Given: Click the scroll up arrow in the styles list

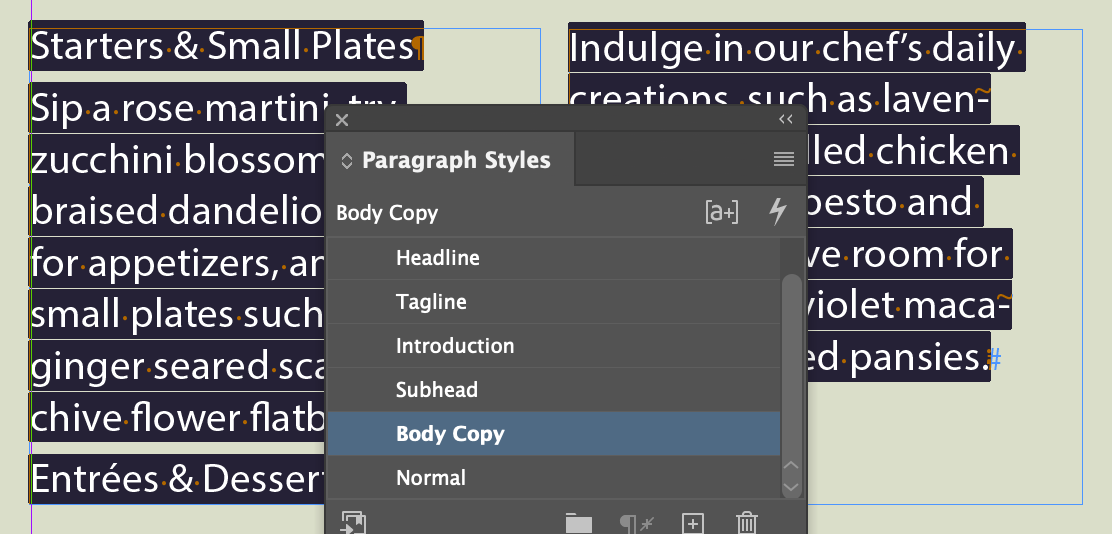Looking at the screenshot, I should 791,465.
